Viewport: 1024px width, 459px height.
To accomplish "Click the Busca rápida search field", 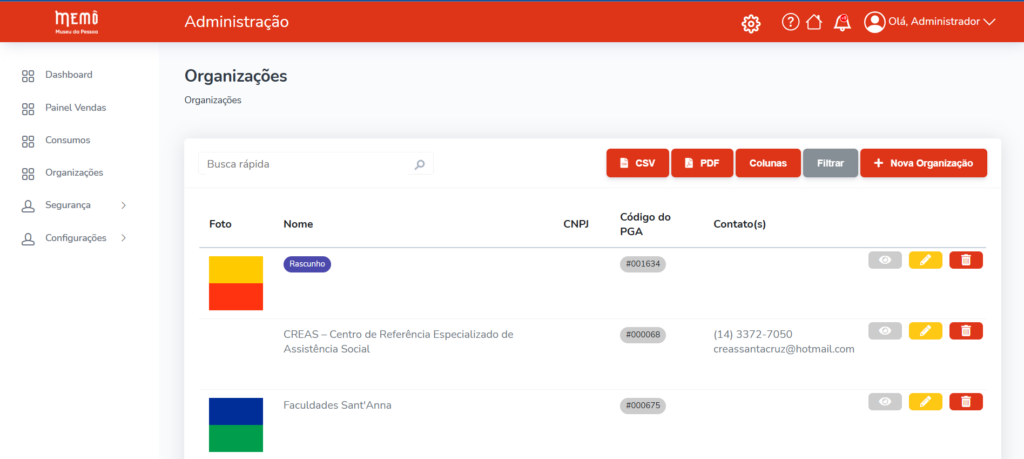I will tap(305, 164).
